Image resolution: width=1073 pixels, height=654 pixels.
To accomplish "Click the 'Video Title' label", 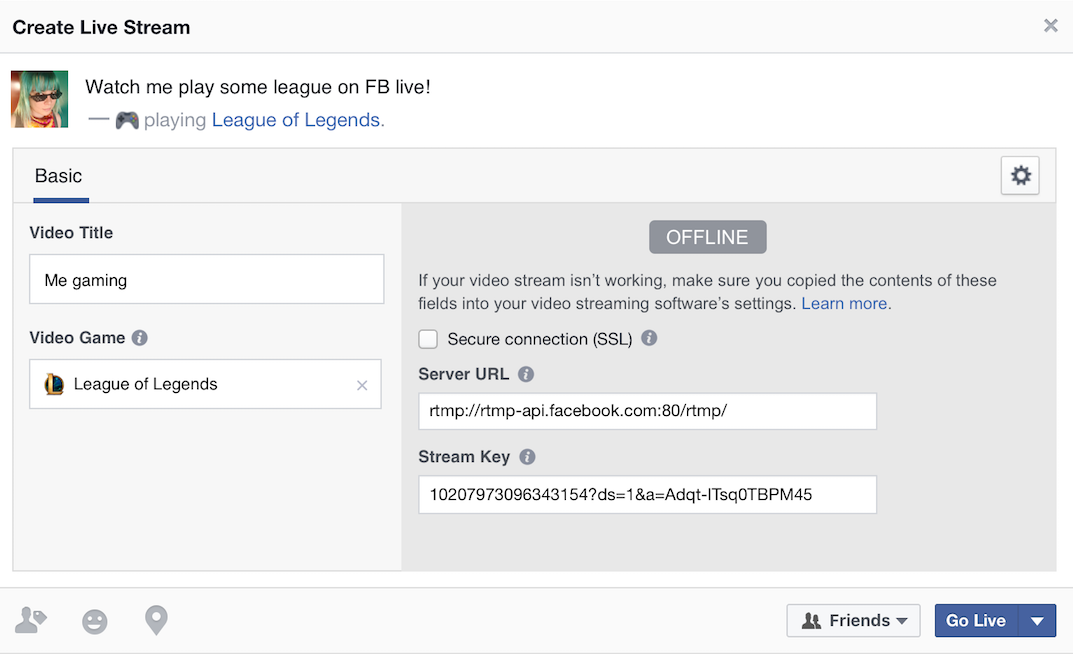I will pyautogui.click(x=71, y=233).
